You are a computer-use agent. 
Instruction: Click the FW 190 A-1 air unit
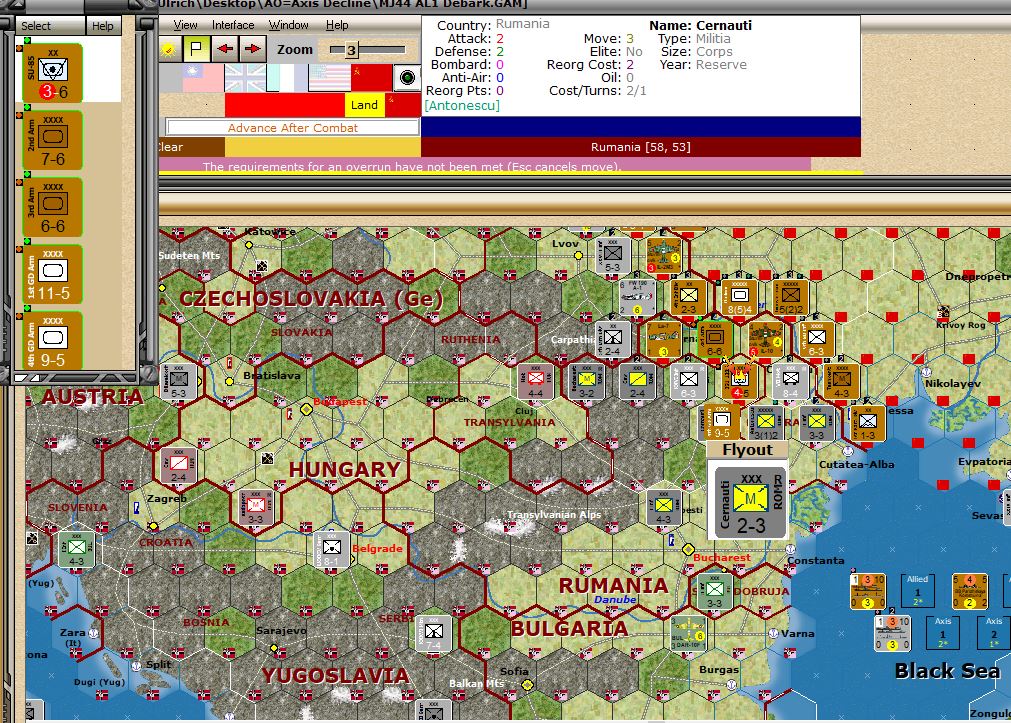coord(637,297)
